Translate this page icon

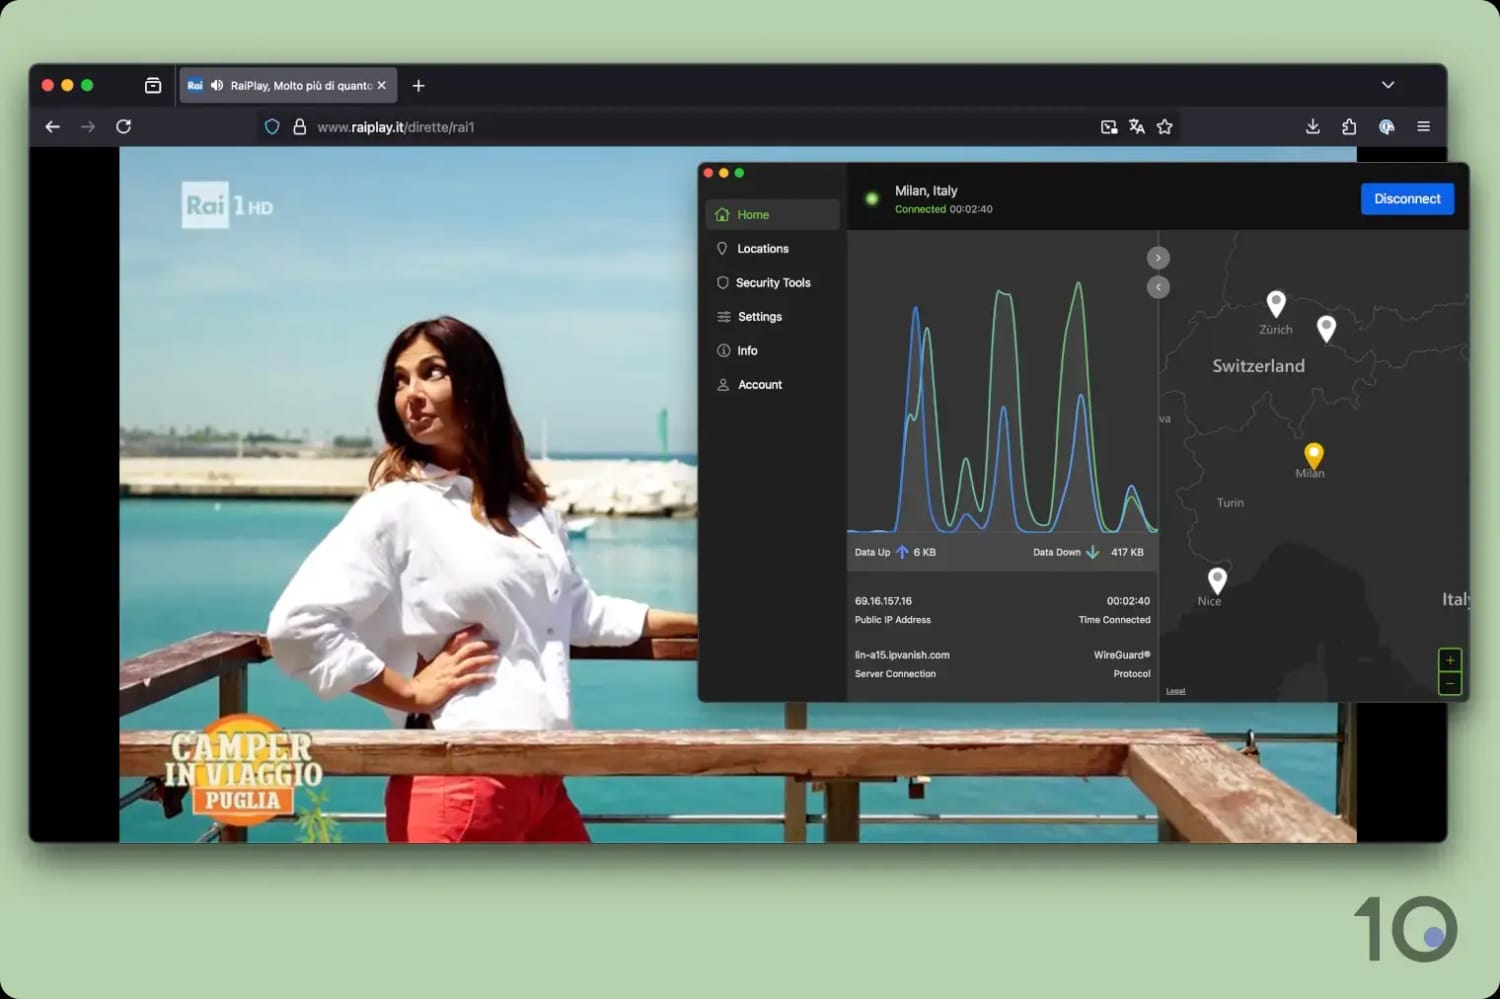point(1137,127)
